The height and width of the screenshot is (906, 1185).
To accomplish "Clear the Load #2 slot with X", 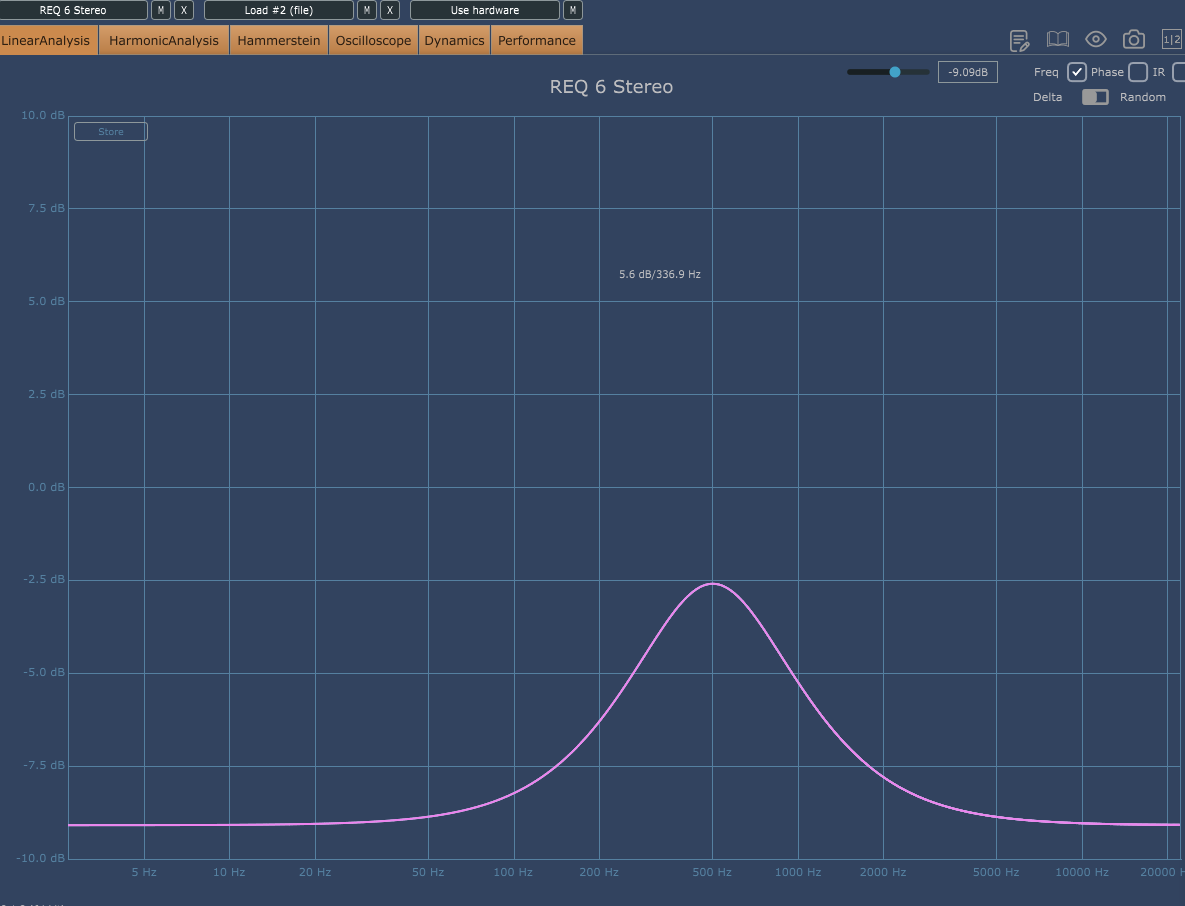I will pyautogui.click(x=390, y=10).
